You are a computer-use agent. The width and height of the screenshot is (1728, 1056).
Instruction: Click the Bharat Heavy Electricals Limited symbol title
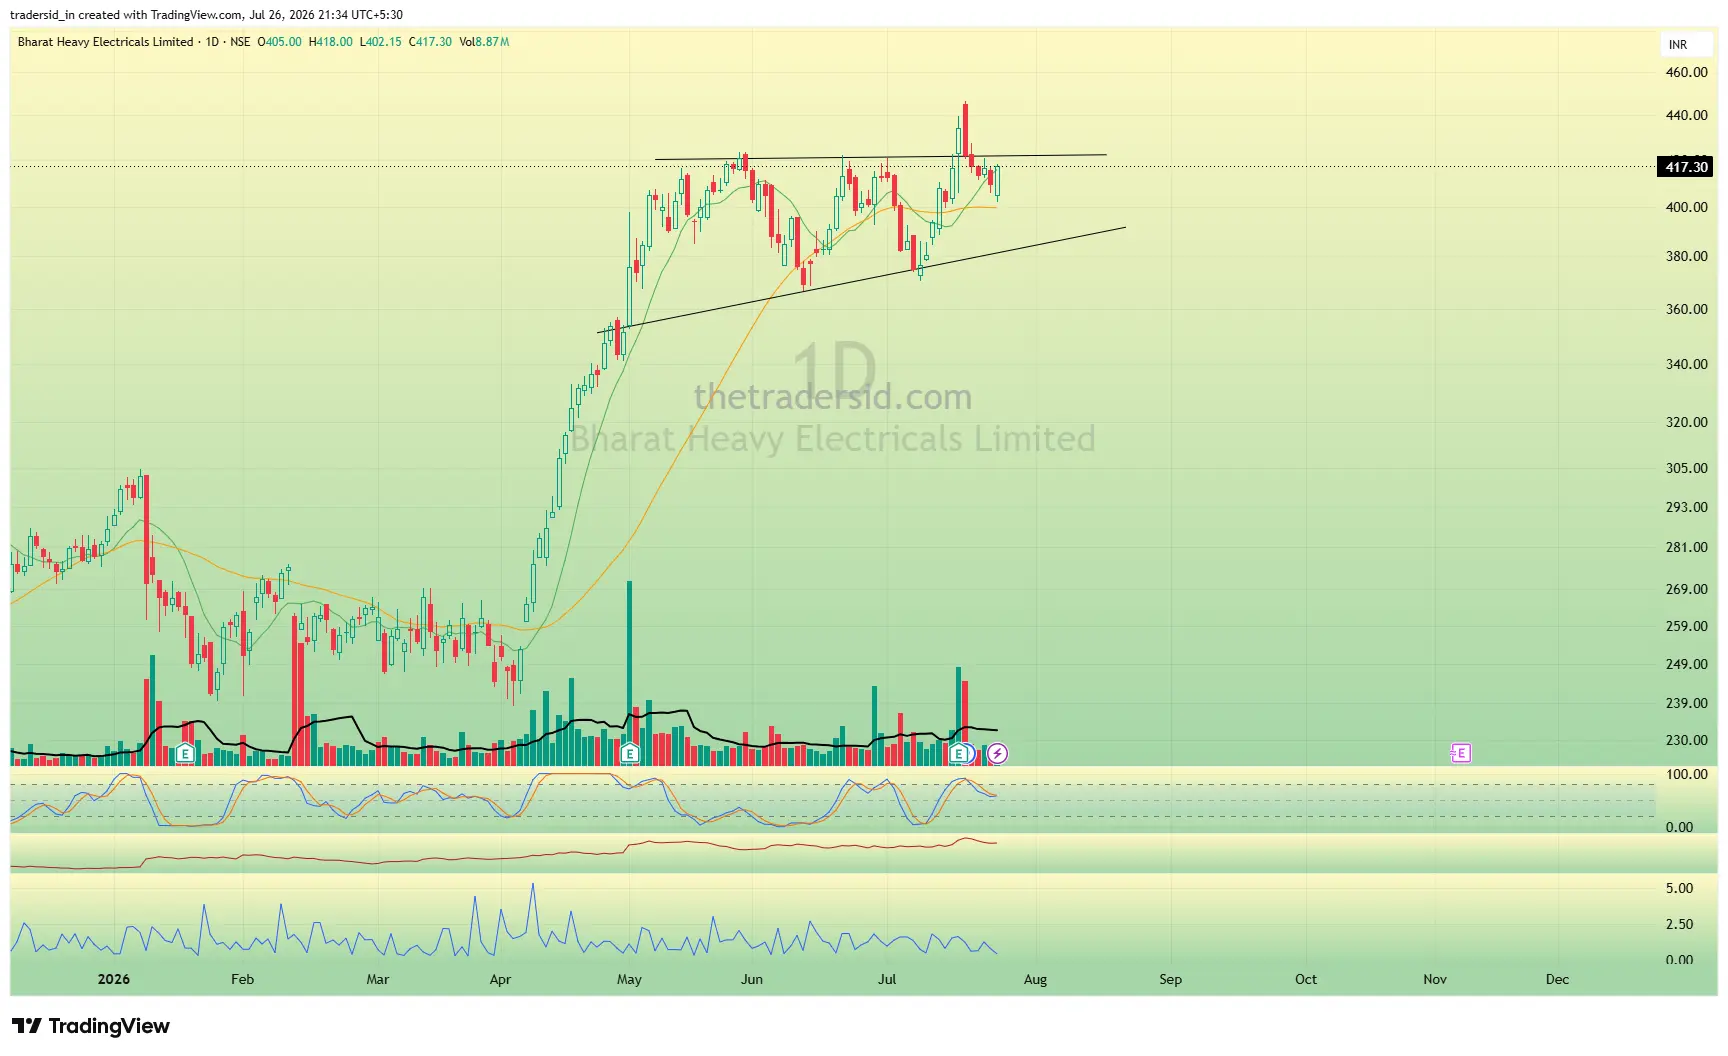tap(105, 42)
